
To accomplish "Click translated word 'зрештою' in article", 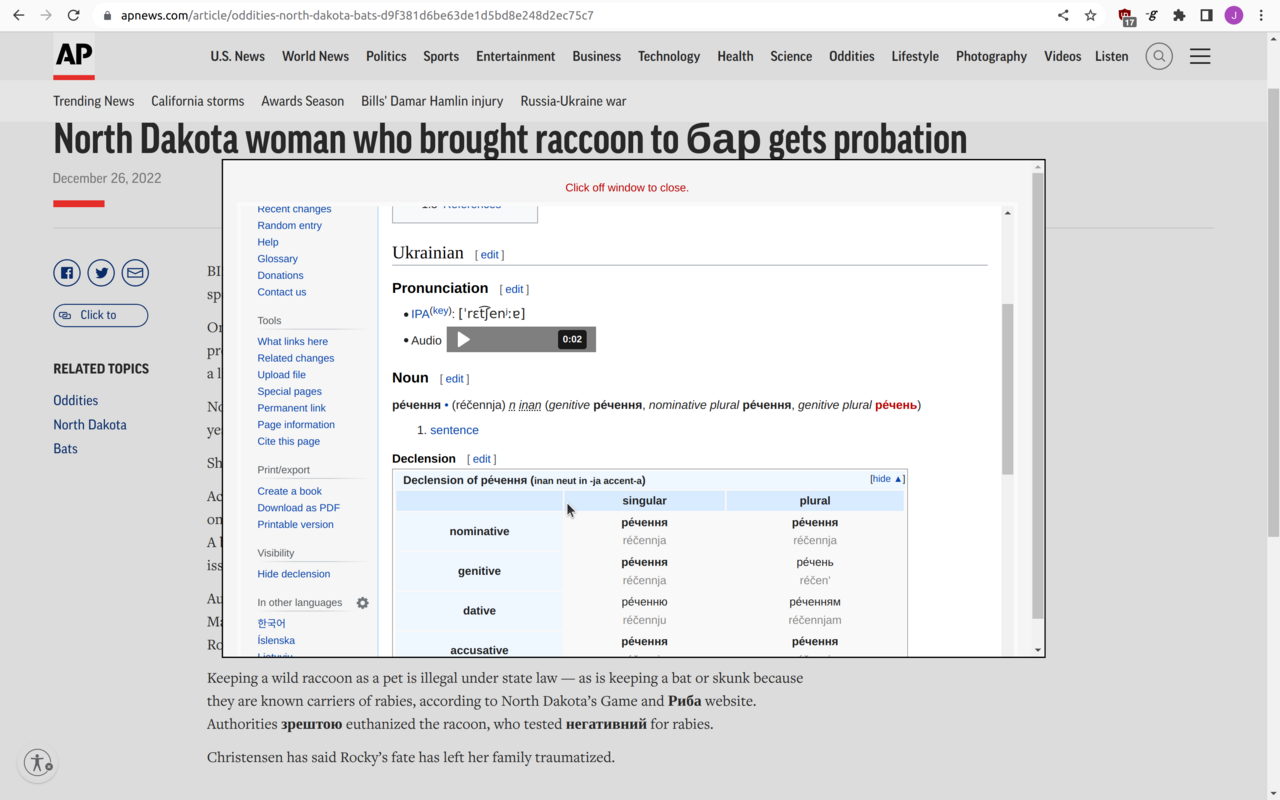I will [x=312, y=724].
